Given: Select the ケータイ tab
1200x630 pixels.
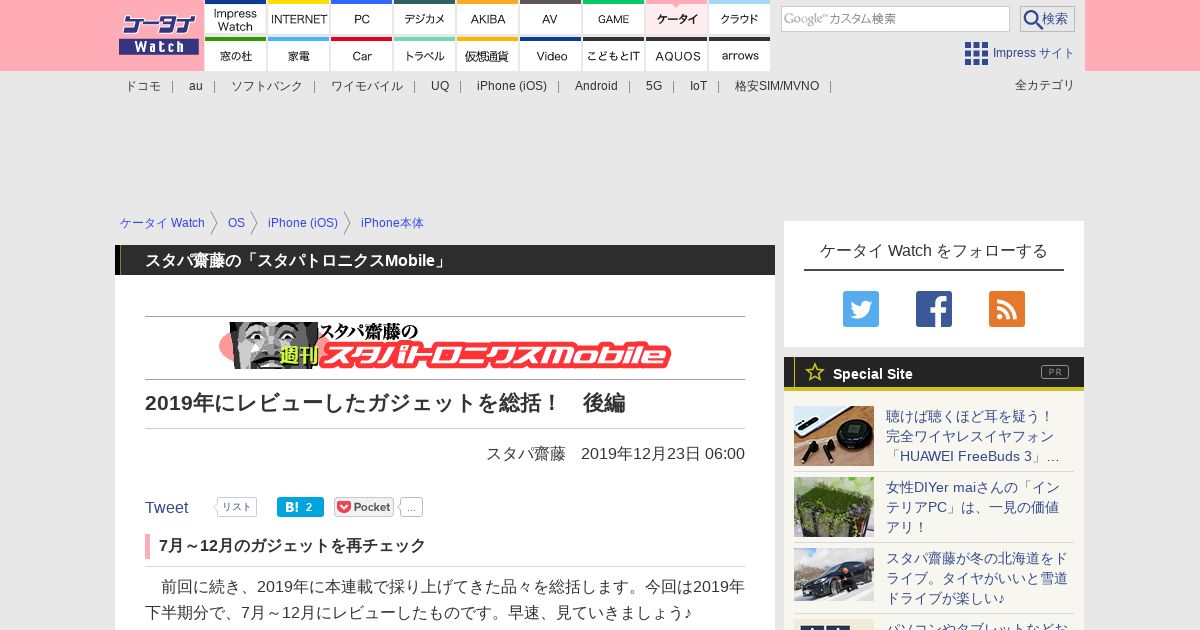Looking at the screenshot, I should [677, 18].
